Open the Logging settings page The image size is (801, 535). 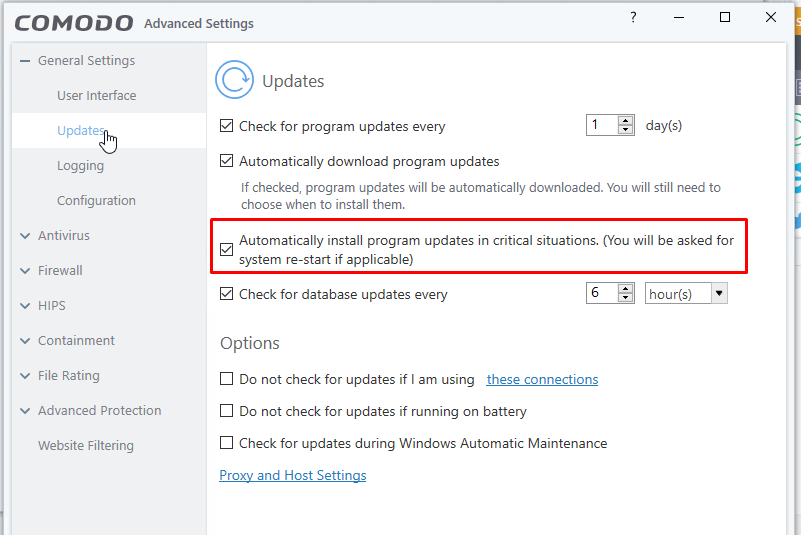pos(81,166)
